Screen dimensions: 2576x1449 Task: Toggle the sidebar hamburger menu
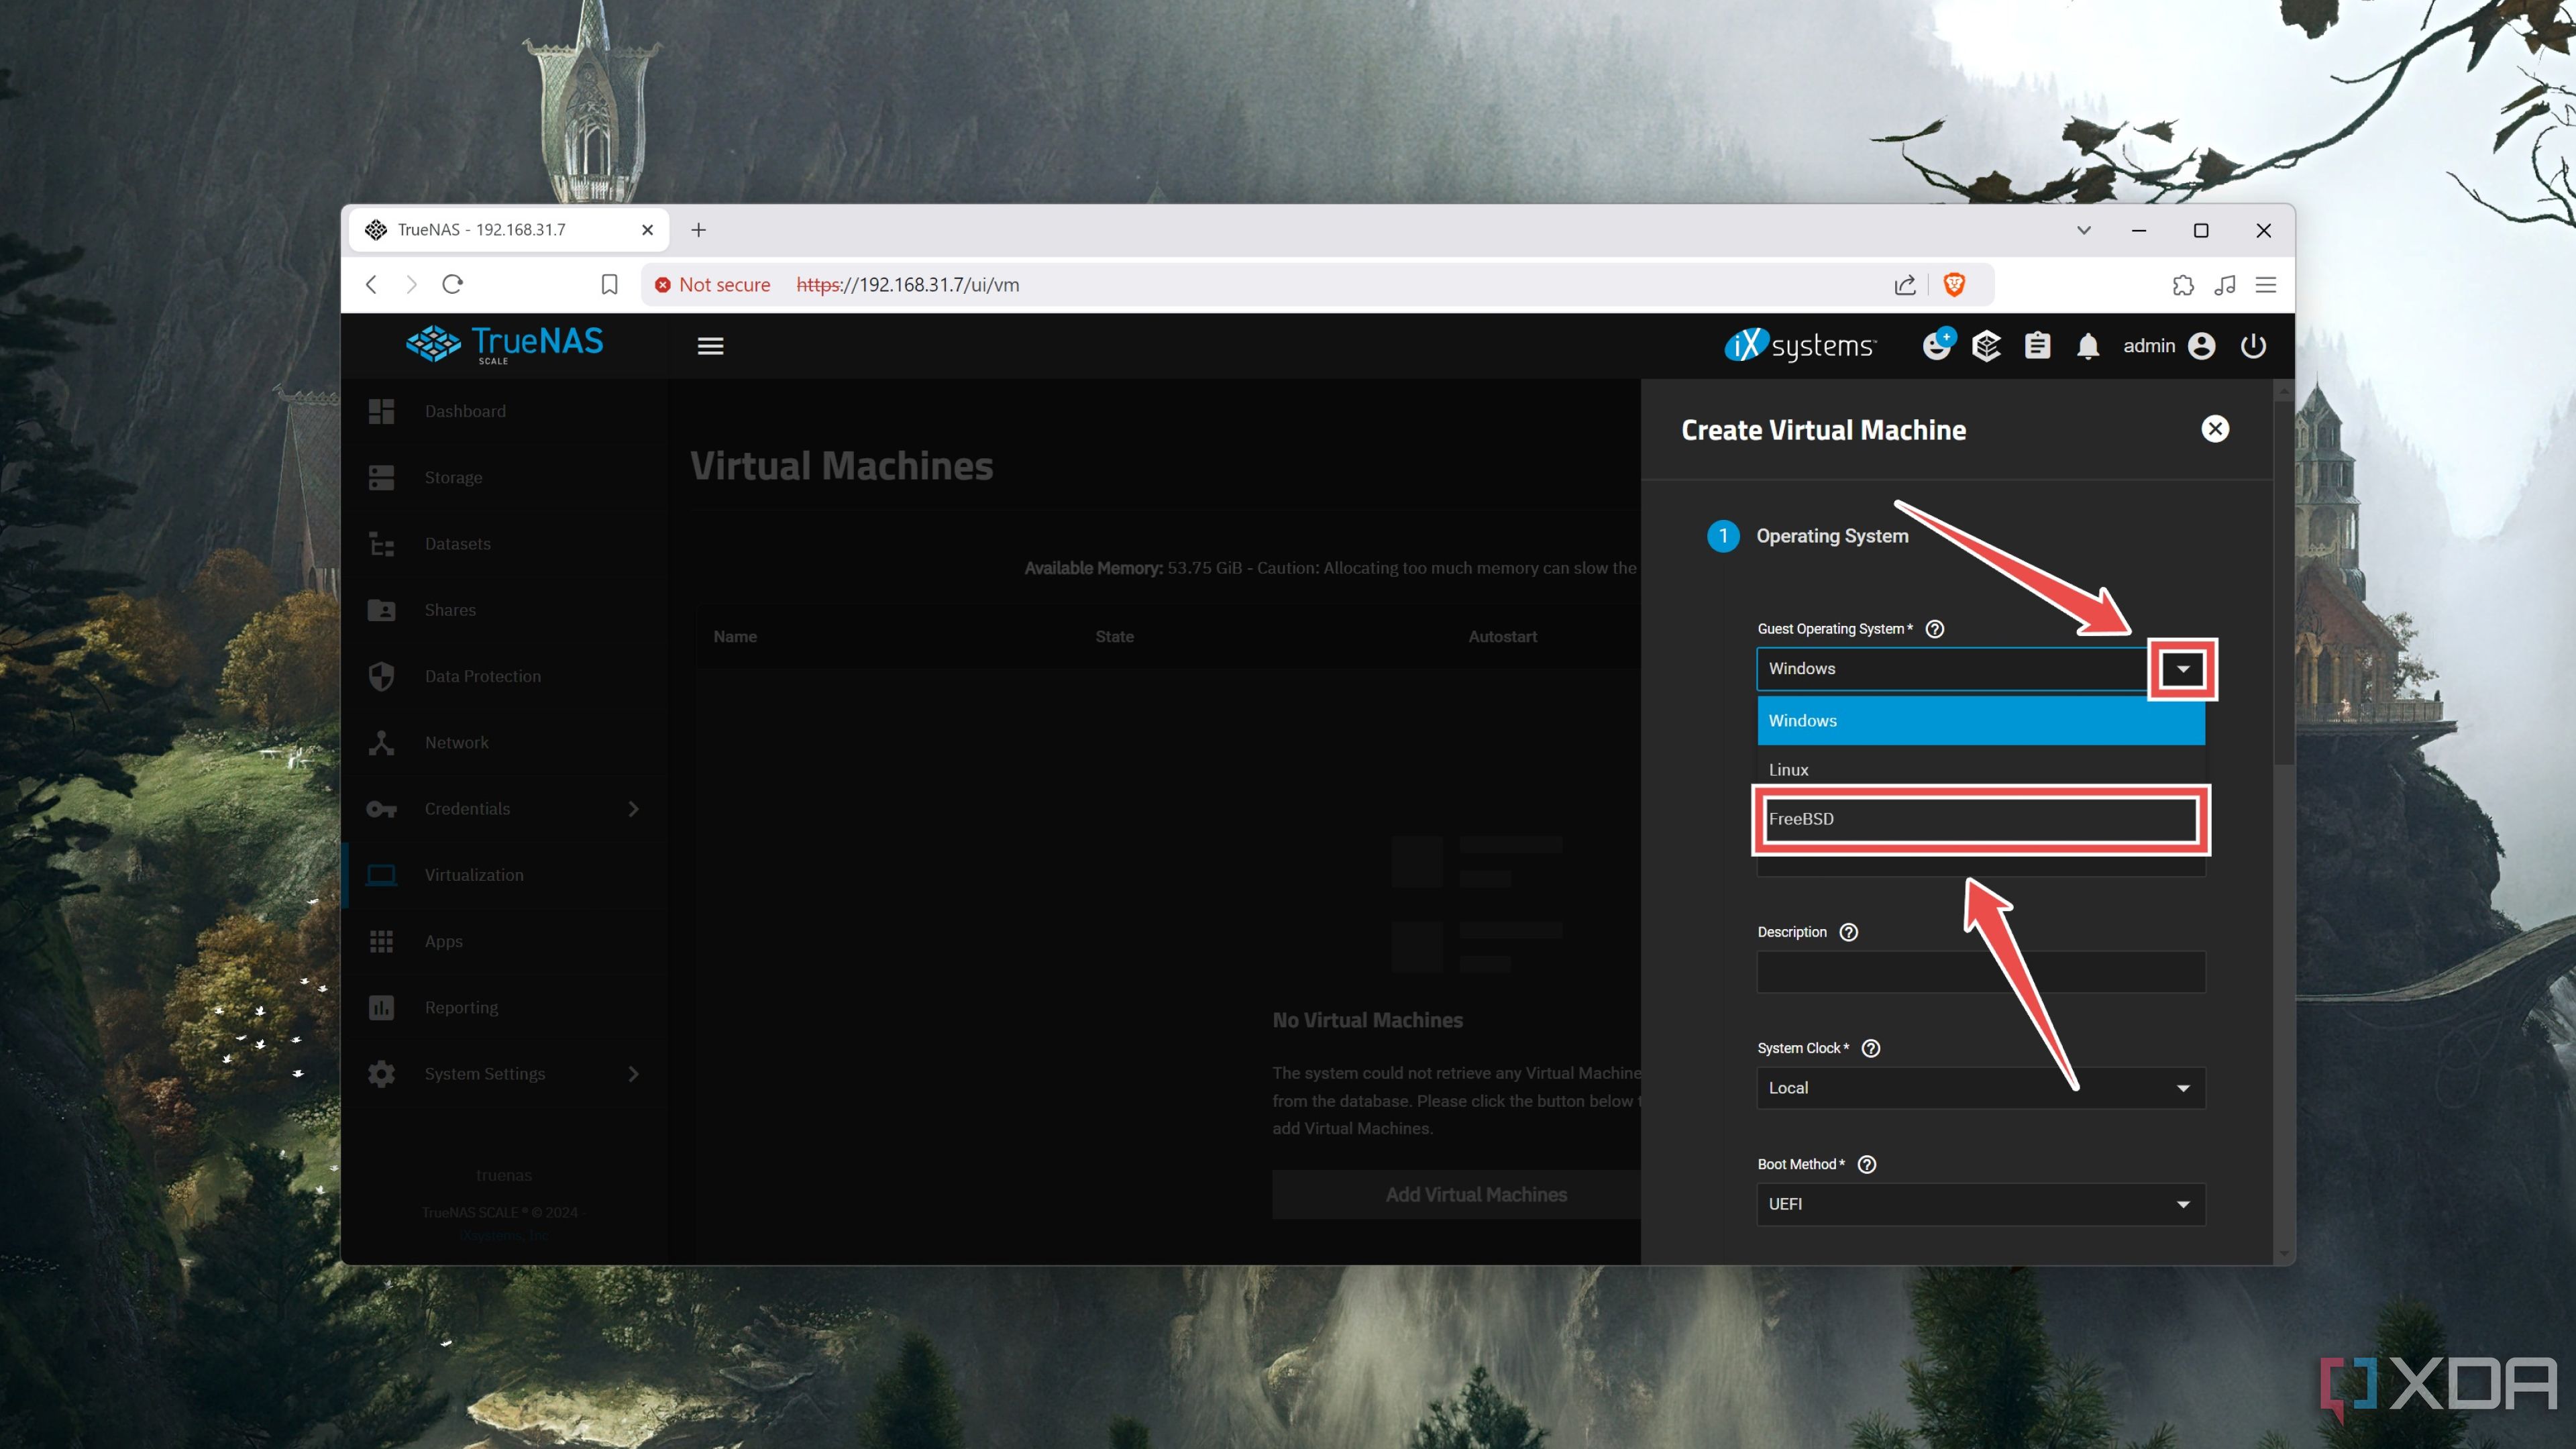coord(710,346)
